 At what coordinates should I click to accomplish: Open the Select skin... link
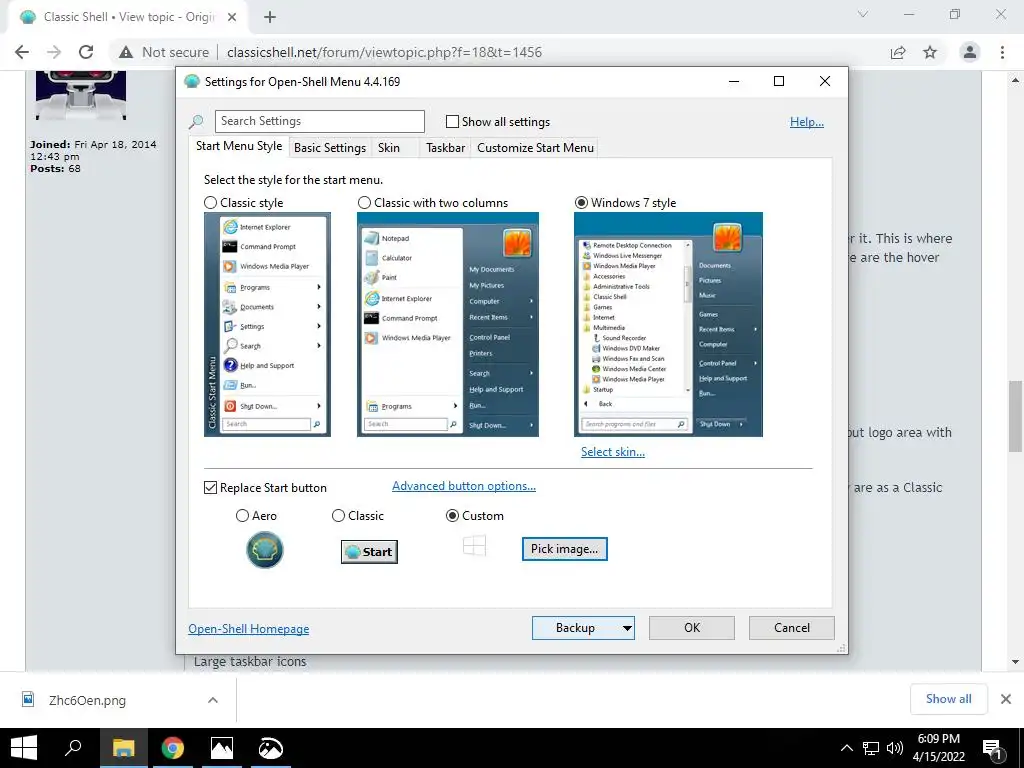pyautogui.click(x=613, y=452)
